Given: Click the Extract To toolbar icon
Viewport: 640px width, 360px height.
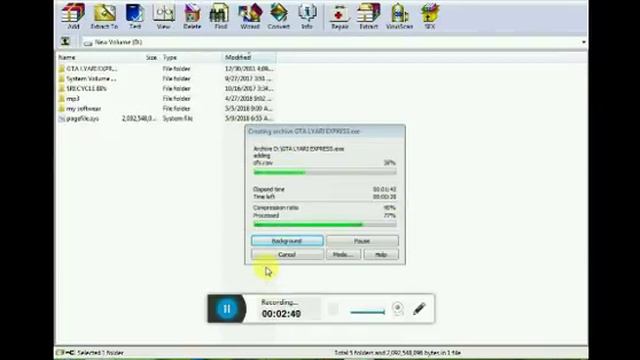Looking at the screenshot, I should pyautogui.click(x=104, y=16).
